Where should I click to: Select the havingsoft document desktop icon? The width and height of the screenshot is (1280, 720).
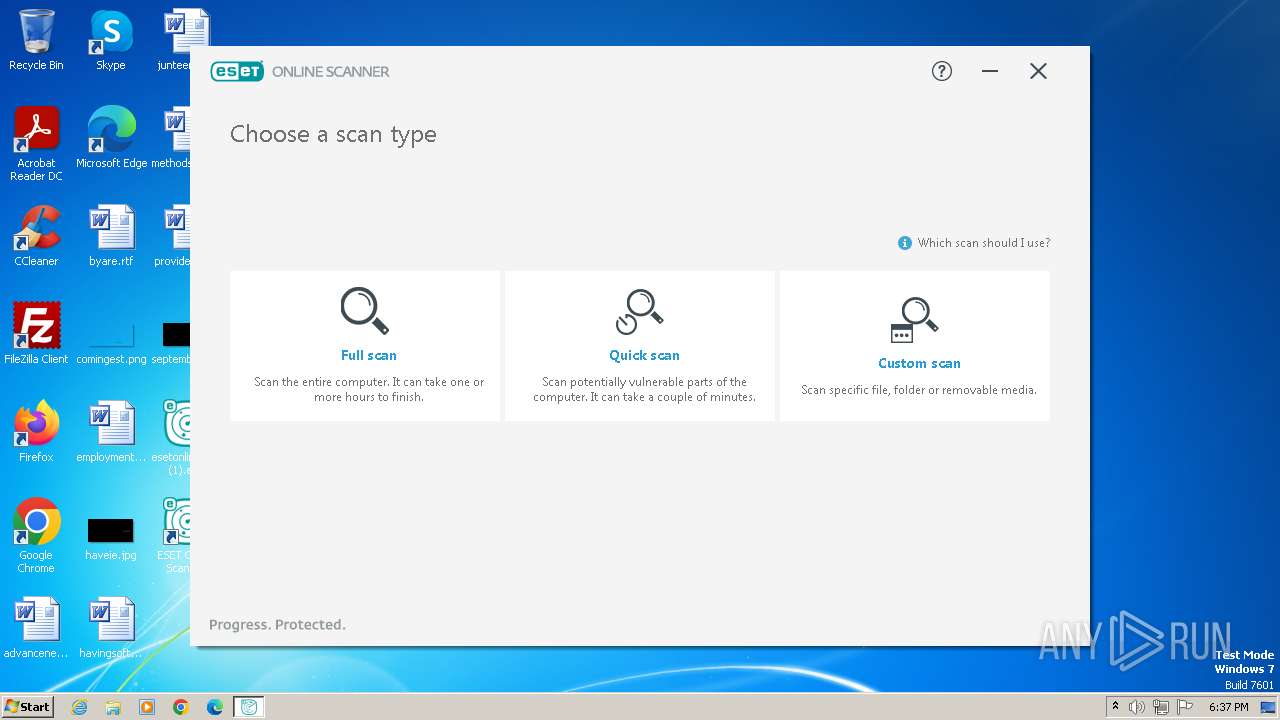(111, 628)
